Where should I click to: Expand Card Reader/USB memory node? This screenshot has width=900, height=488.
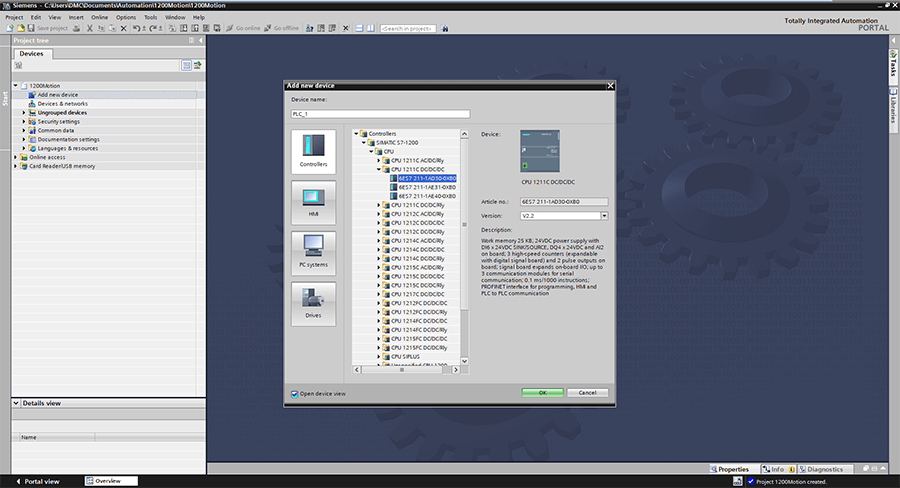click(15, 166)
